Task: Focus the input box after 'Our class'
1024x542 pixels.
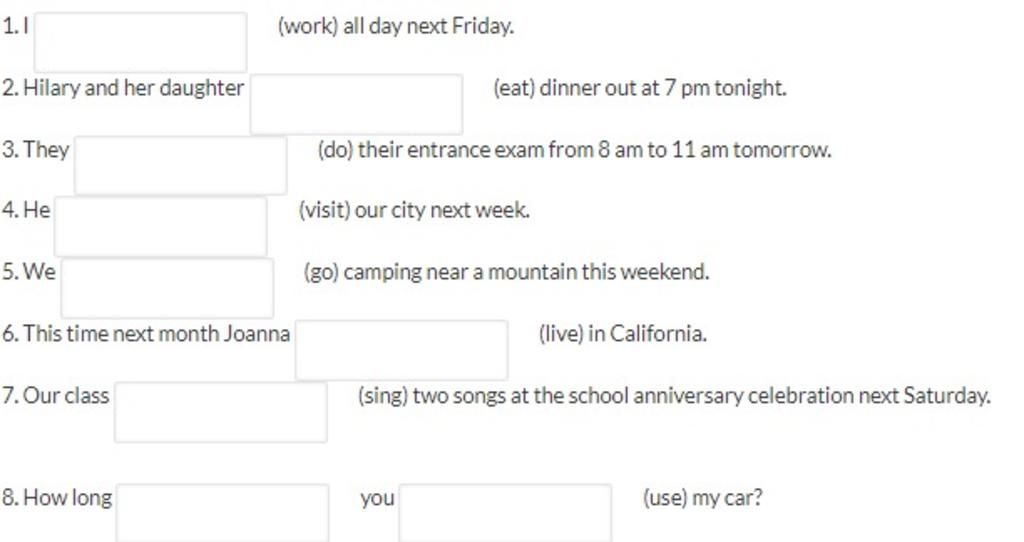Action: pos(221,412)
